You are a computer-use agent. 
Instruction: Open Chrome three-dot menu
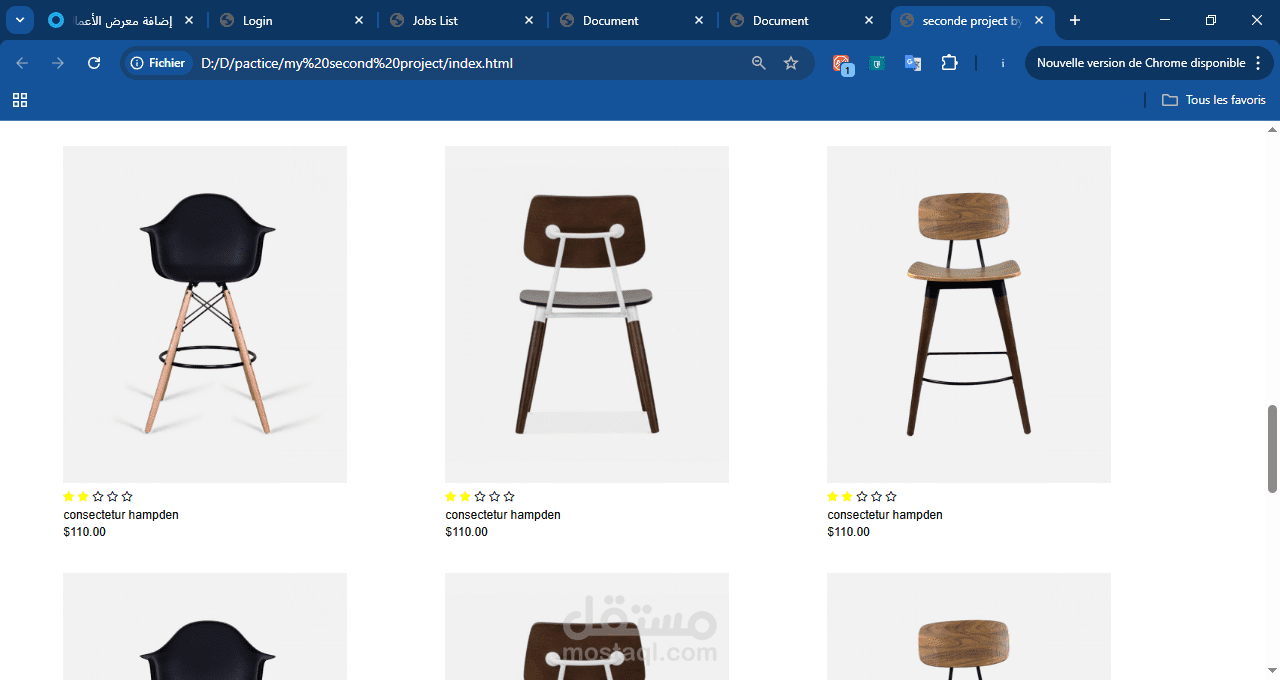[1258, 63]
